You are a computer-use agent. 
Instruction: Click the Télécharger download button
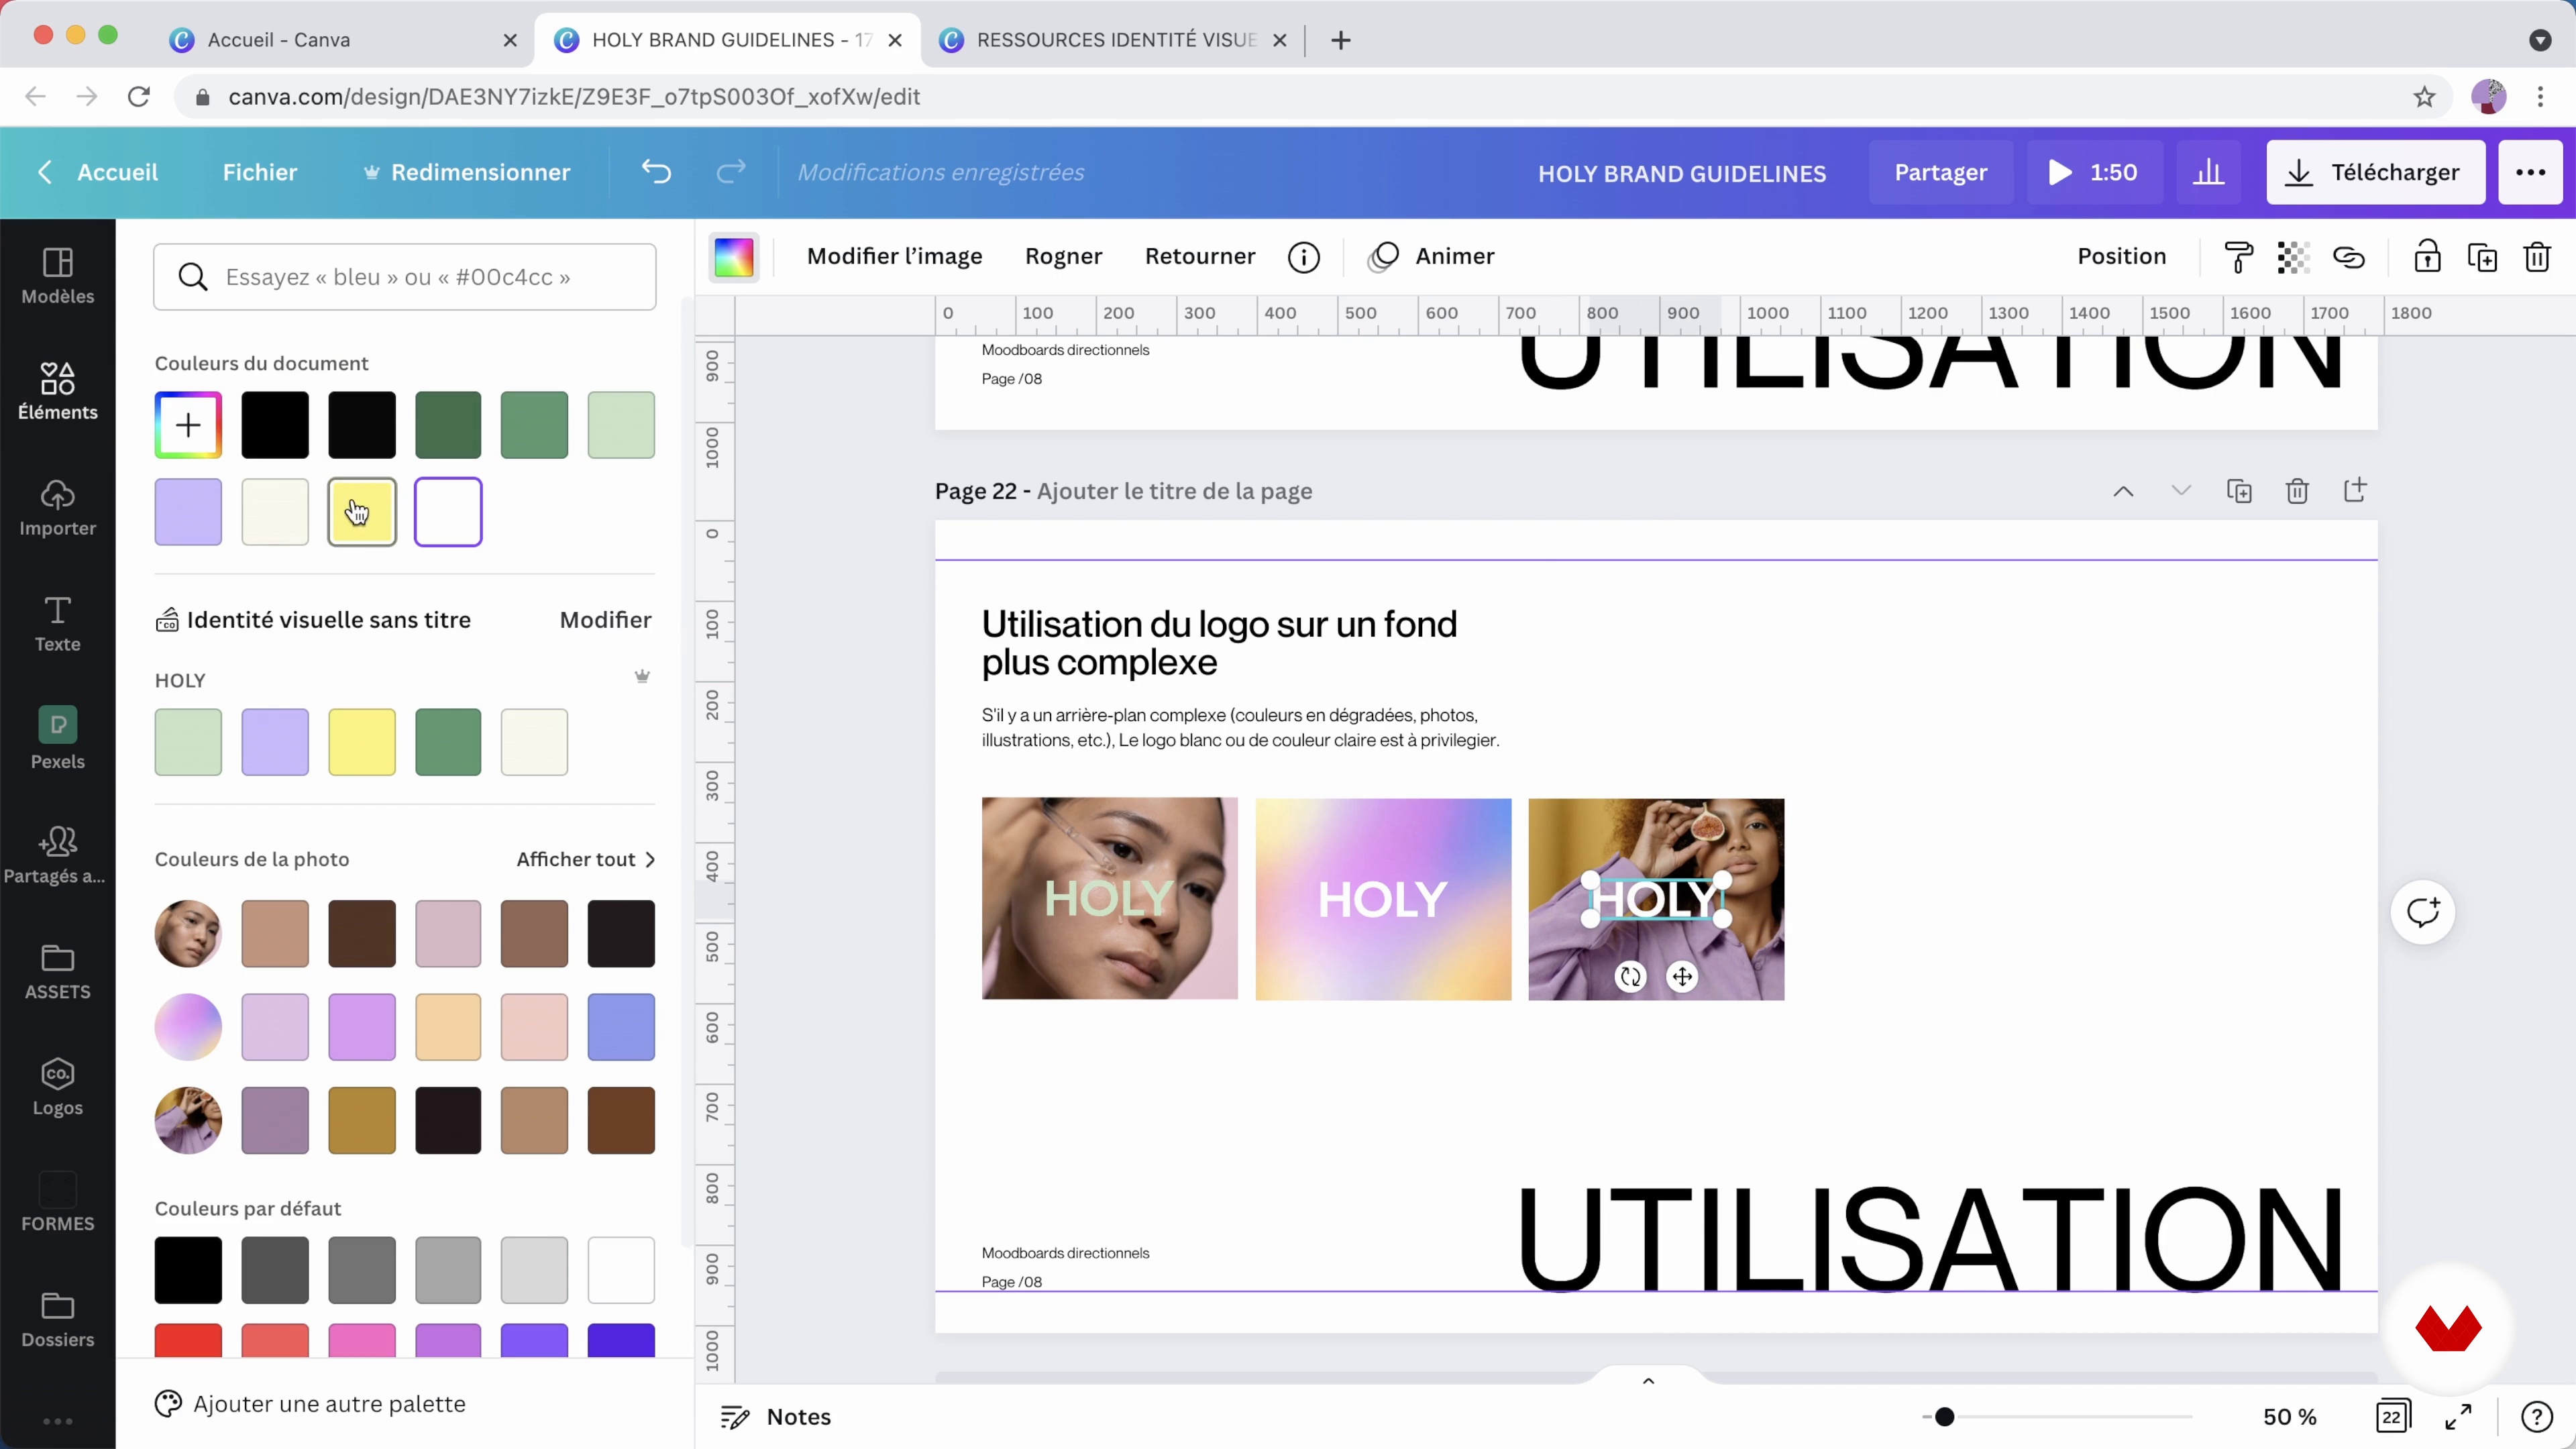2375,172
